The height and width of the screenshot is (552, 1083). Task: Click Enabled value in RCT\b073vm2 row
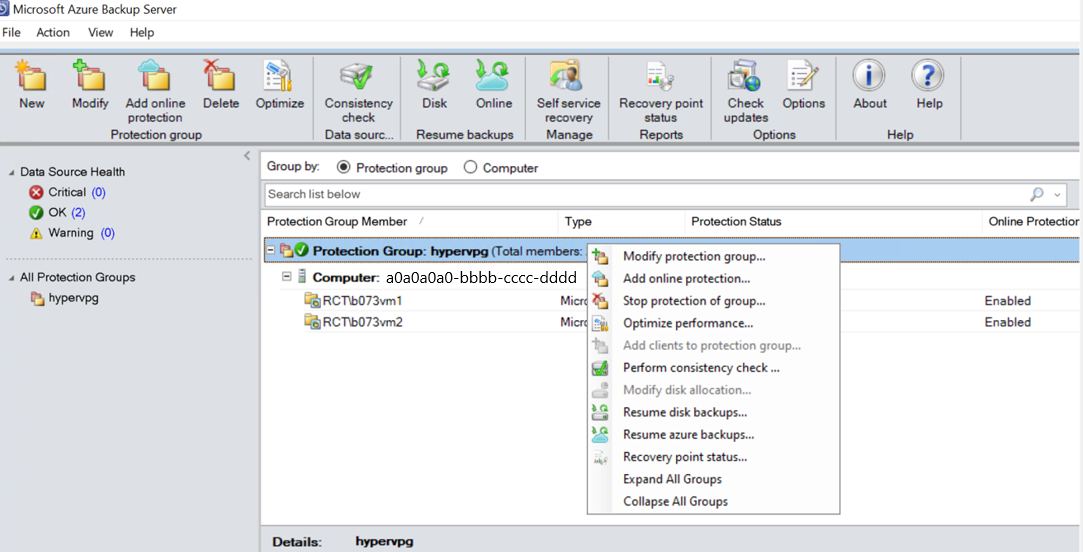[1007, 322]
